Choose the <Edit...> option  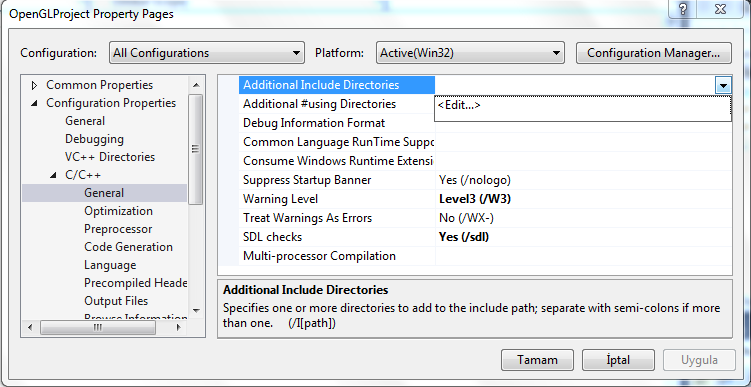coord(459,105)
